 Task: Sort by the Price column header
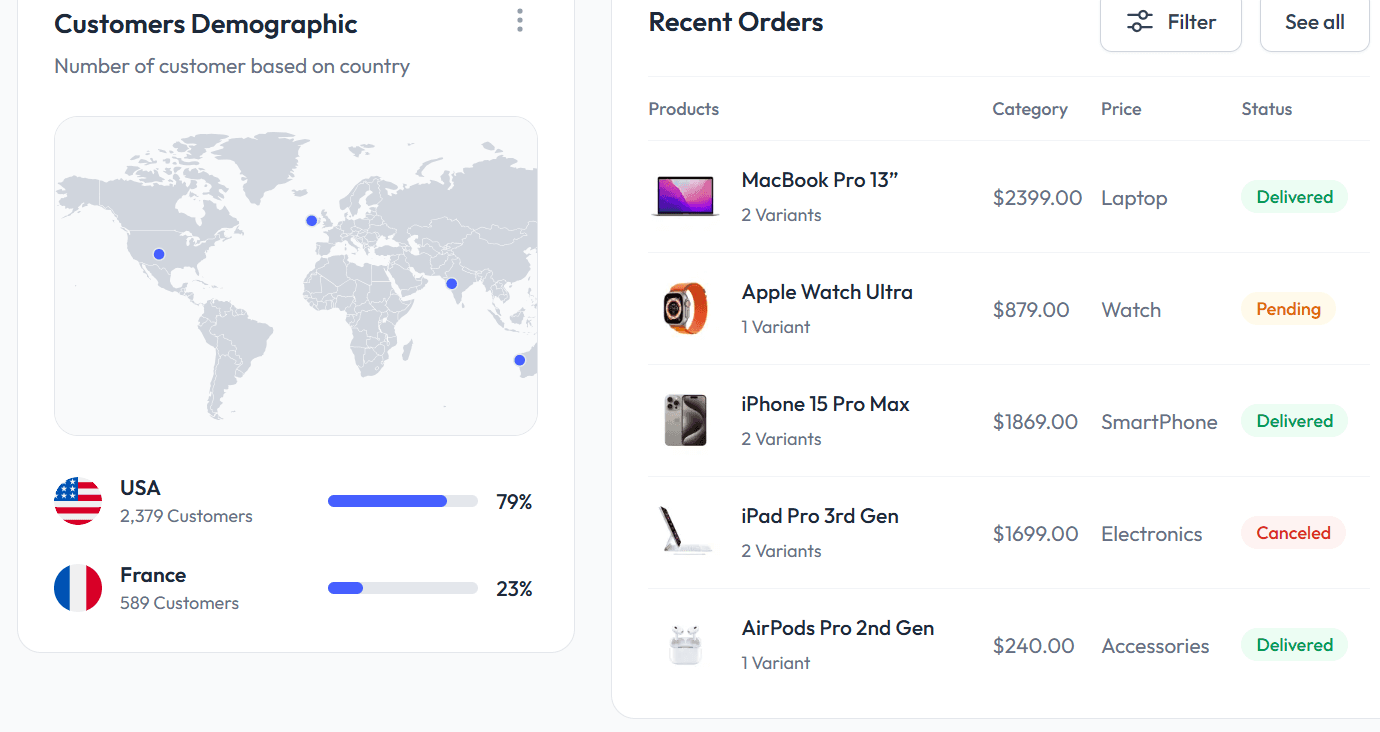click(1121, 109)
